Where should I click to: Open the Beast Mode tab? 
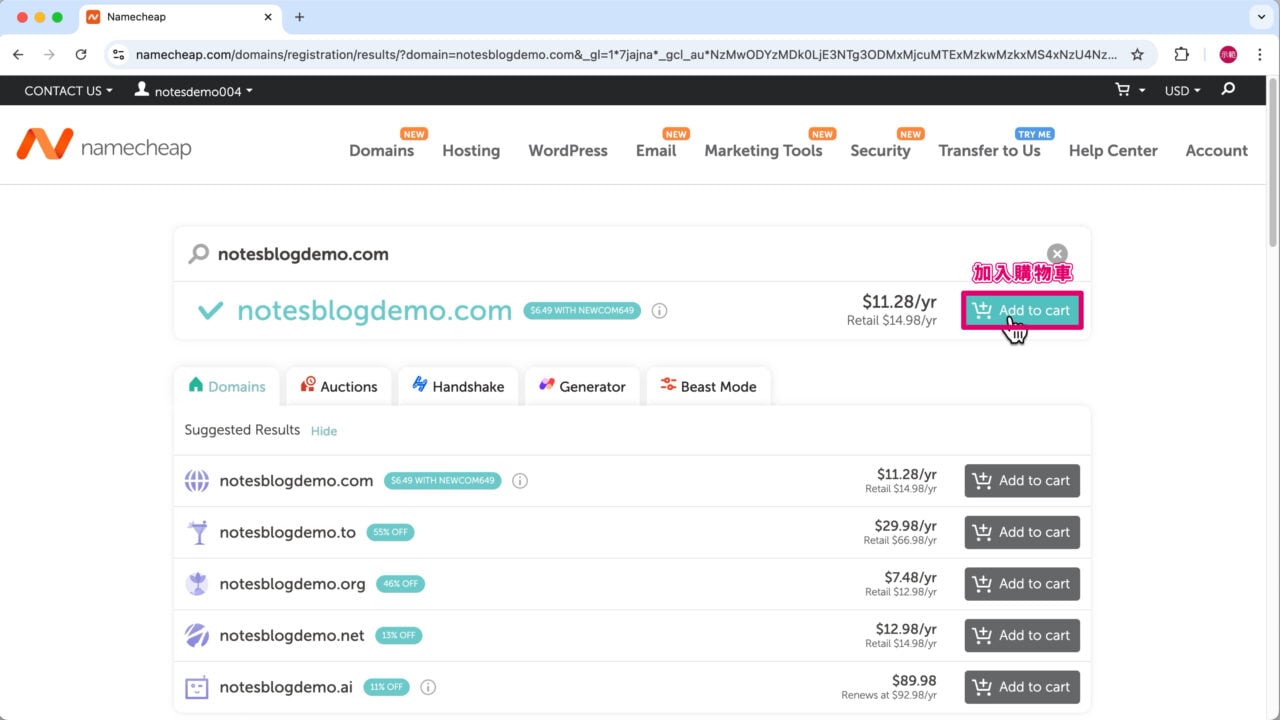point(707,386)
